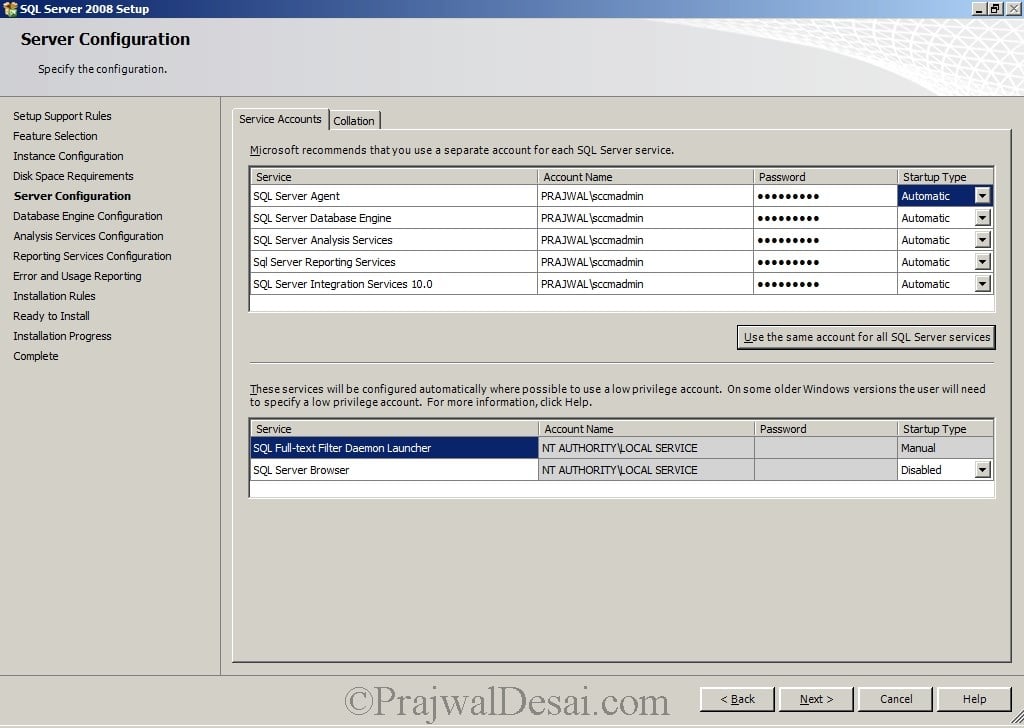Open Startup Type dropdown for SQL Server Agent
1024x728 pixels.
tap(982, 195)
